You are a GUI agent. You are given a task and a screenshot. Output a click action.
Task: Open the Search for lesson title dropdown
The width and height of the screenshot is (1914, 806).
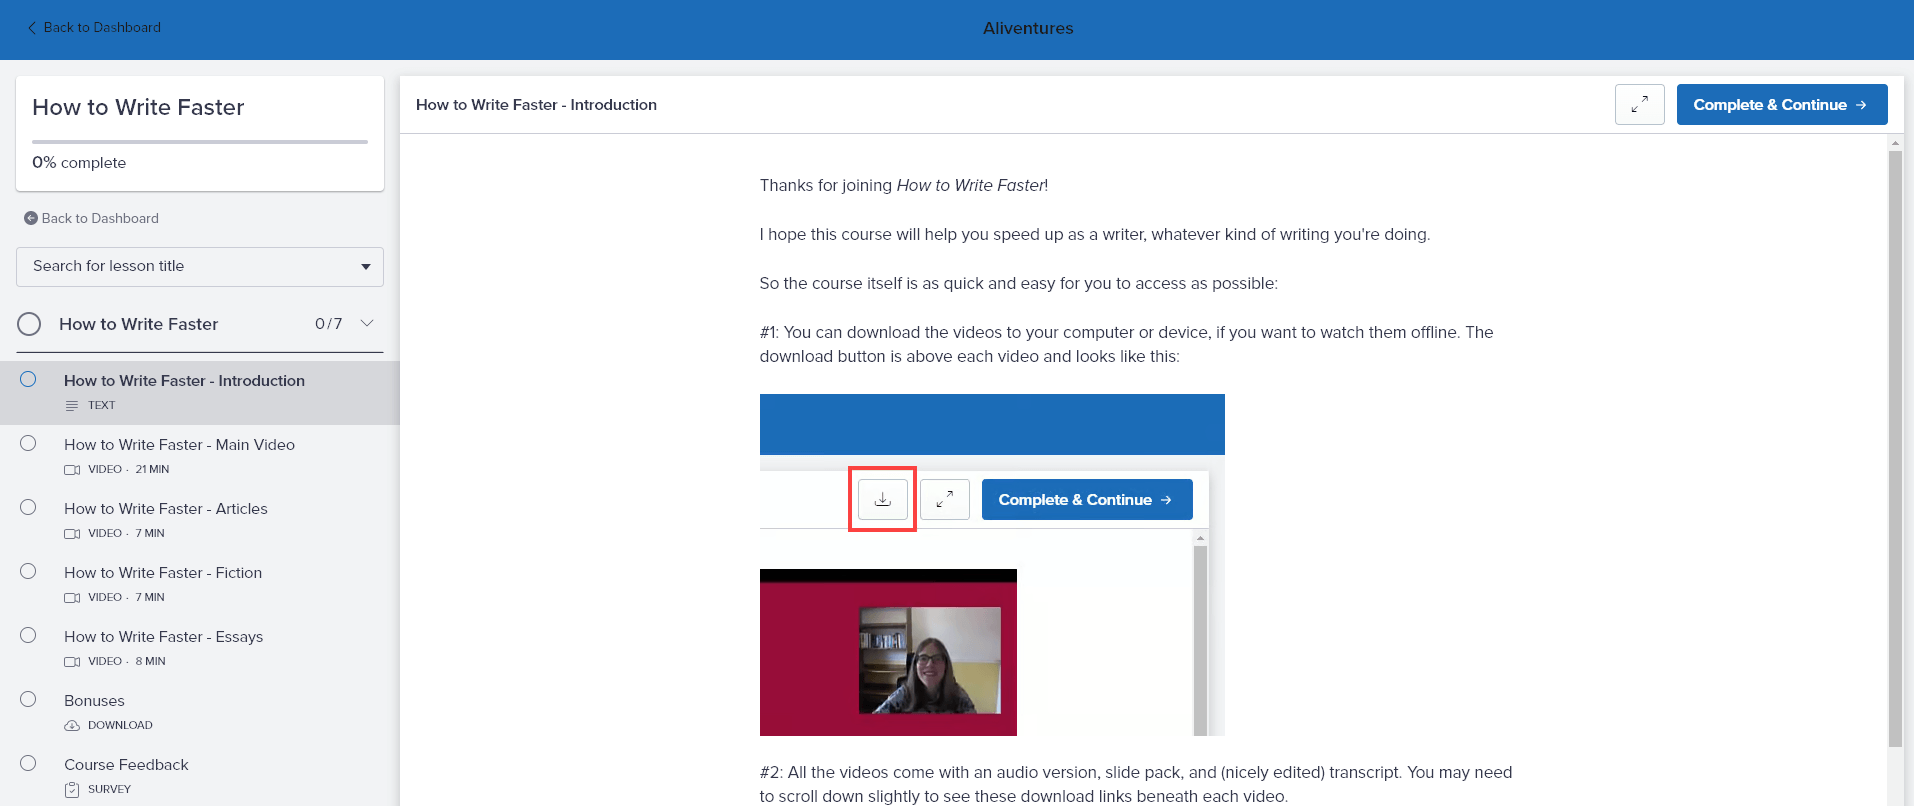point(200,267)
